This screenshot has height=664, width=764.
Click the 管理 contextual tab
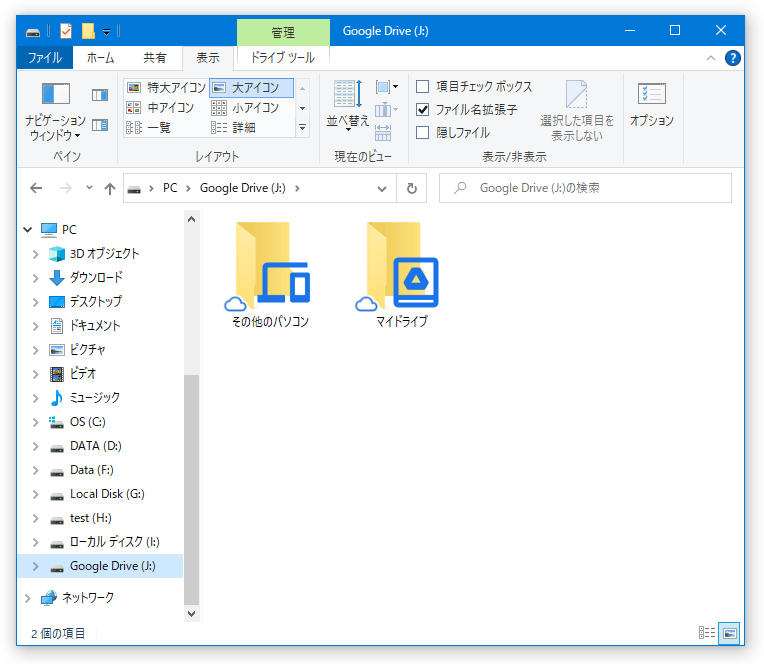[283, 33]
